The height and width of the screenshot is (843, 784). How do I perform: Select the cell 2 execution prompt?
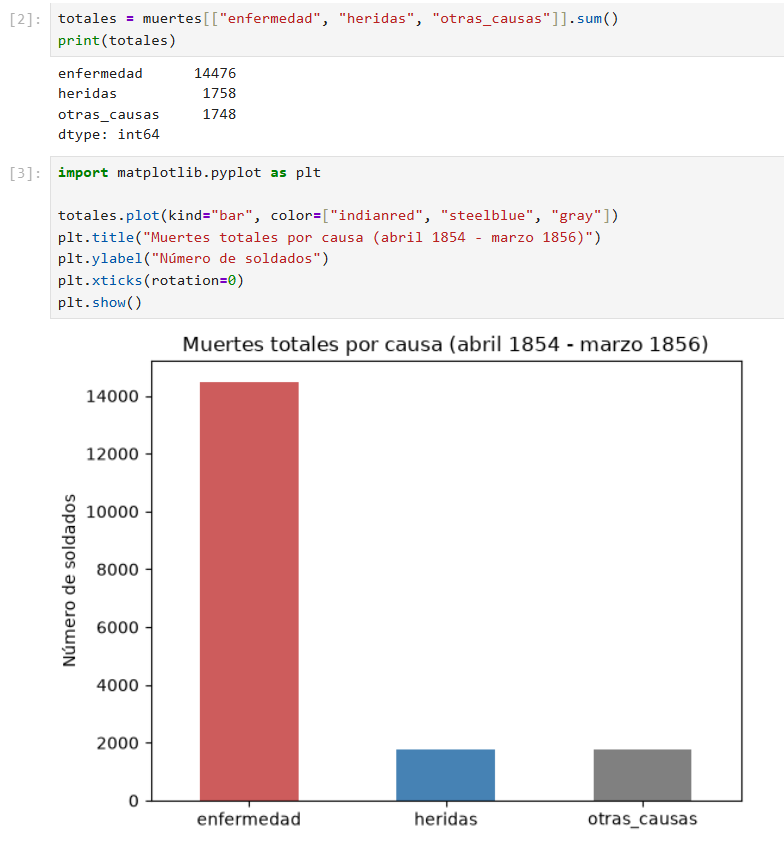pos(25,19)
